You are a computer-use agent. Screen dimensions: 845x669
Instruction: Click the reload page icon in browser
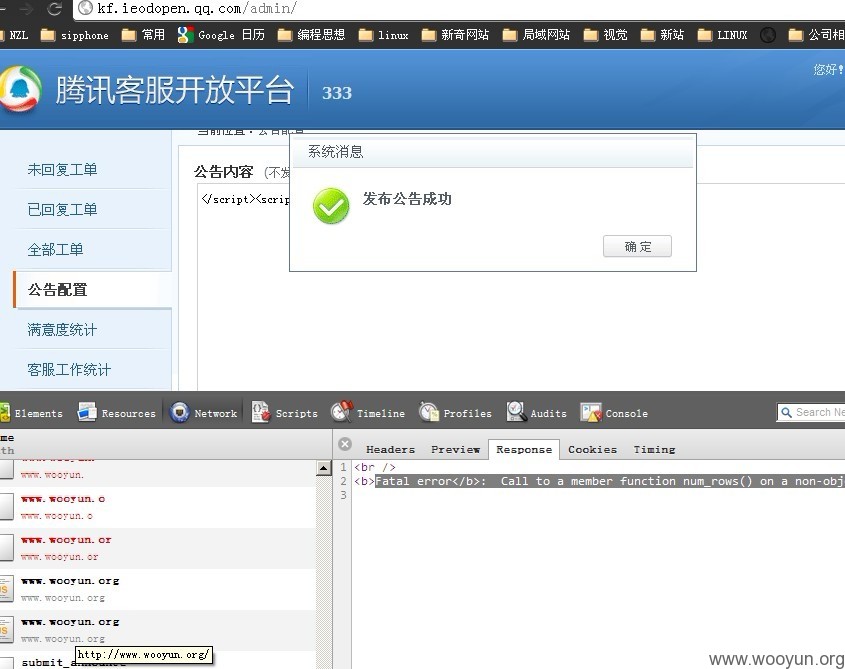point(54,8)
